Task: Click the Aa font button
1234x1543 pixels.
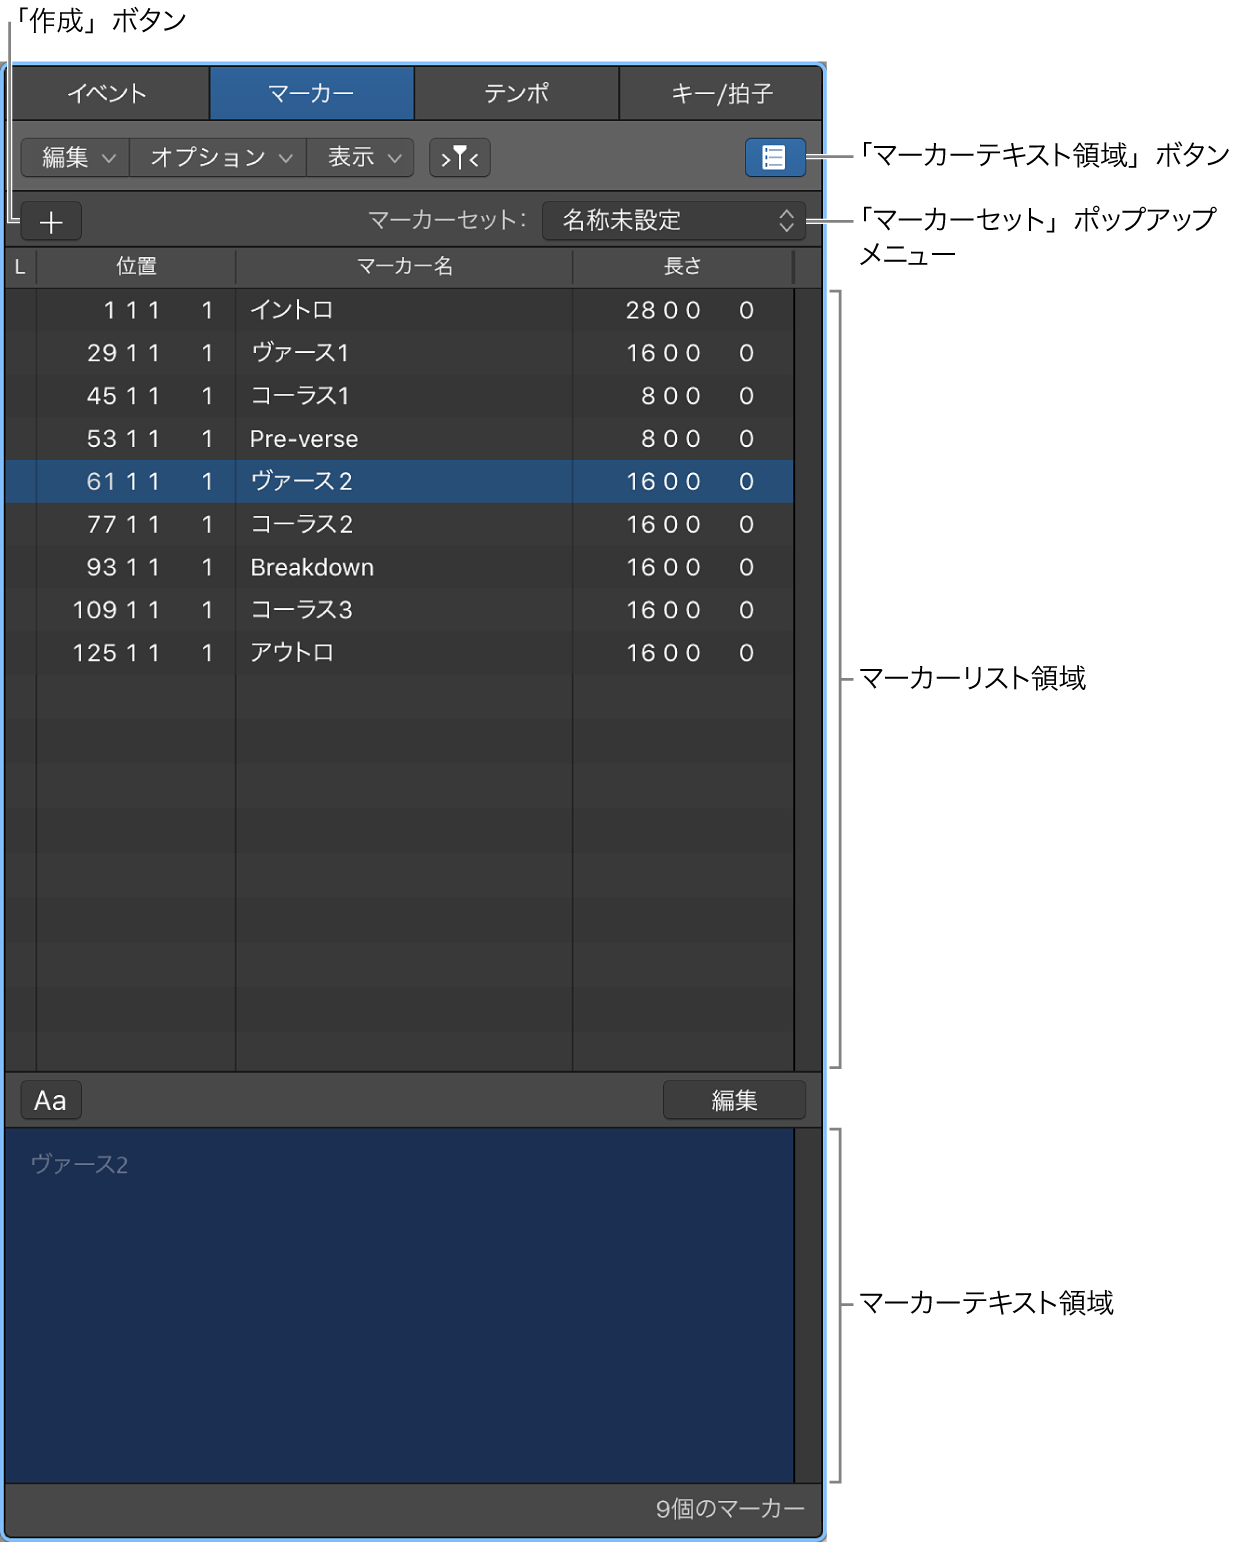Action: pos(51,1101)
